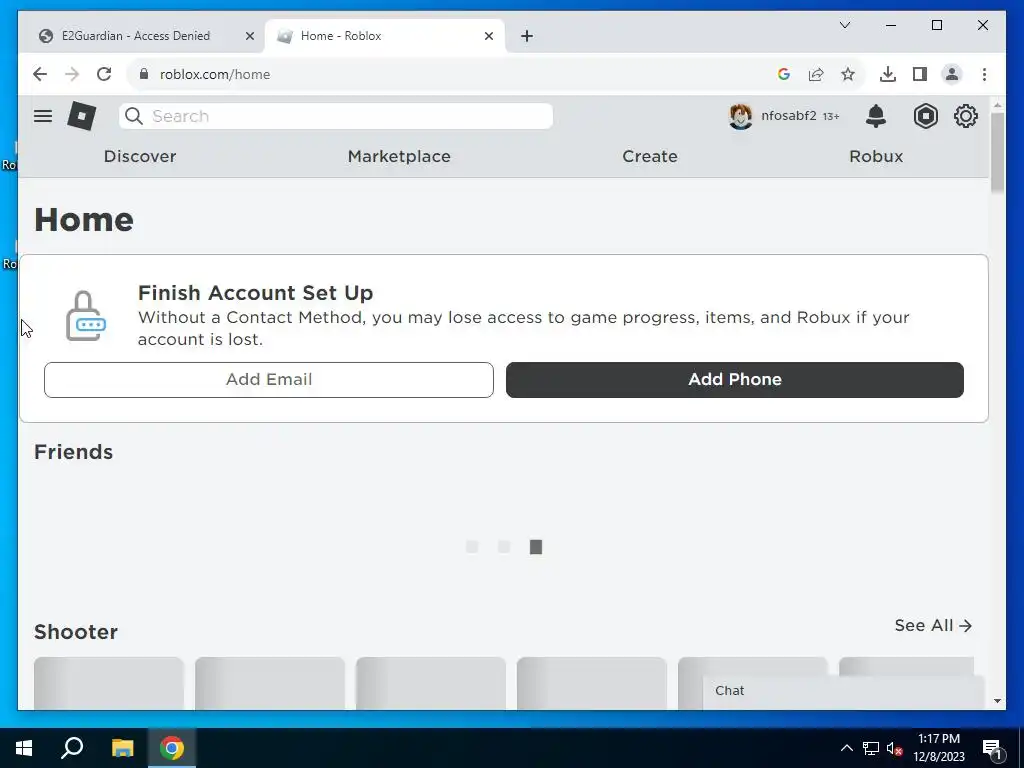Open the Roblox hamburger navigation menu
The image size is (1024, 768).
[43, 116]
